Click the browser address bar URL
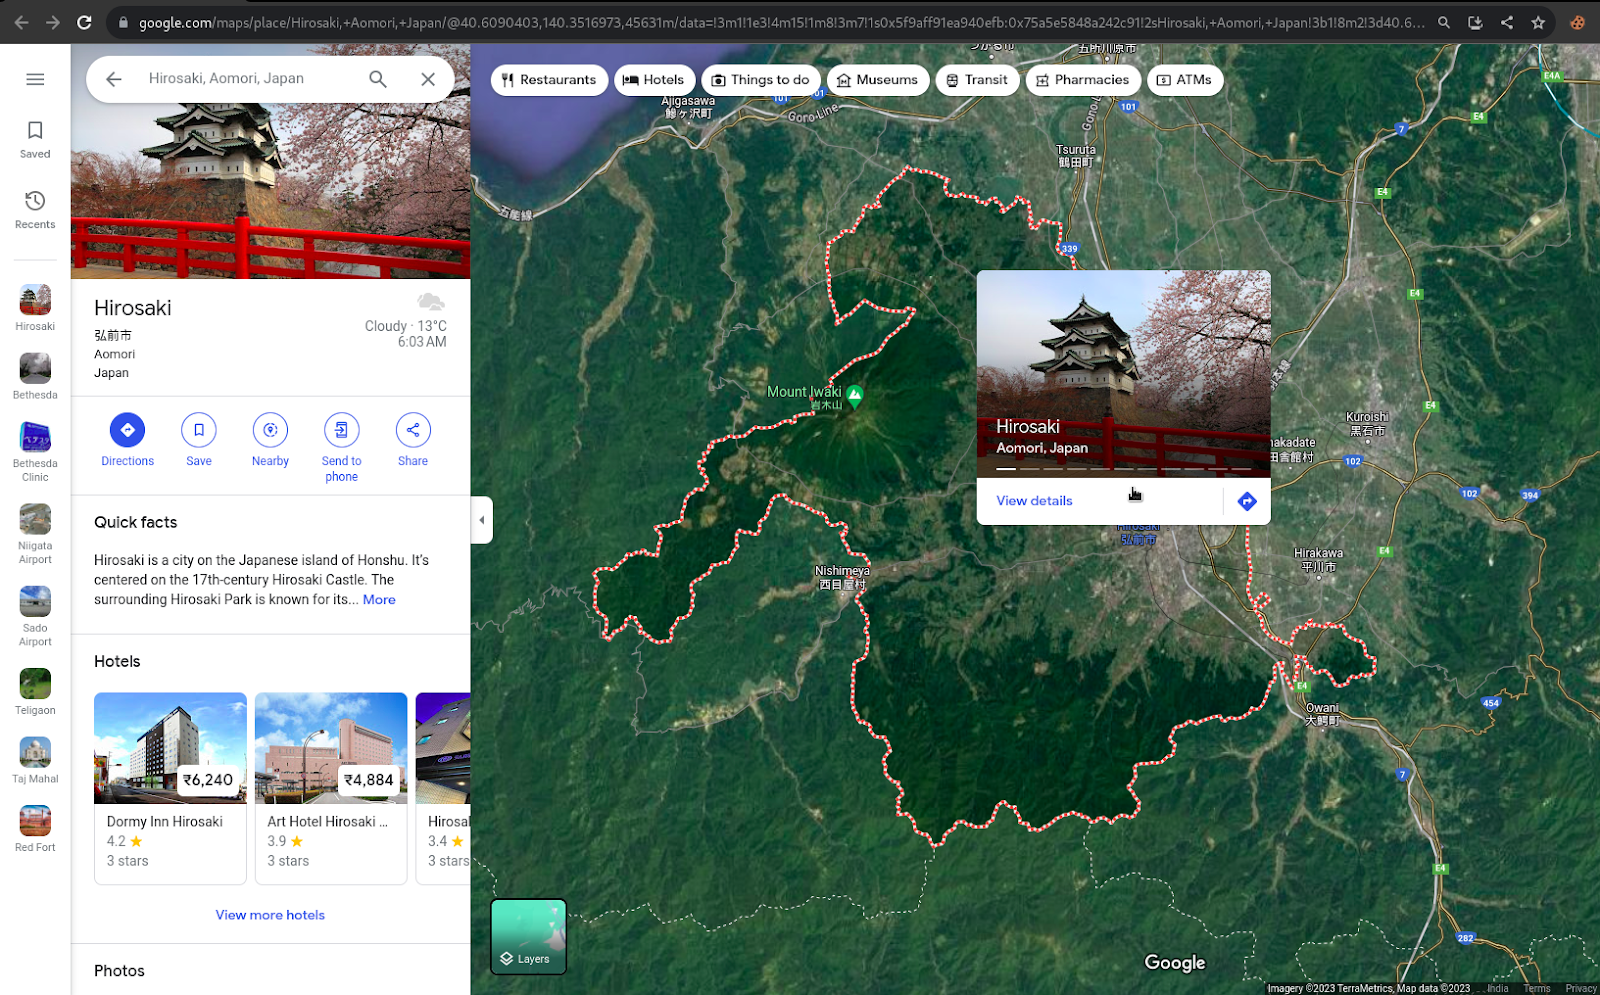This screenshot has width=1600, height=995. coord(780,22)
